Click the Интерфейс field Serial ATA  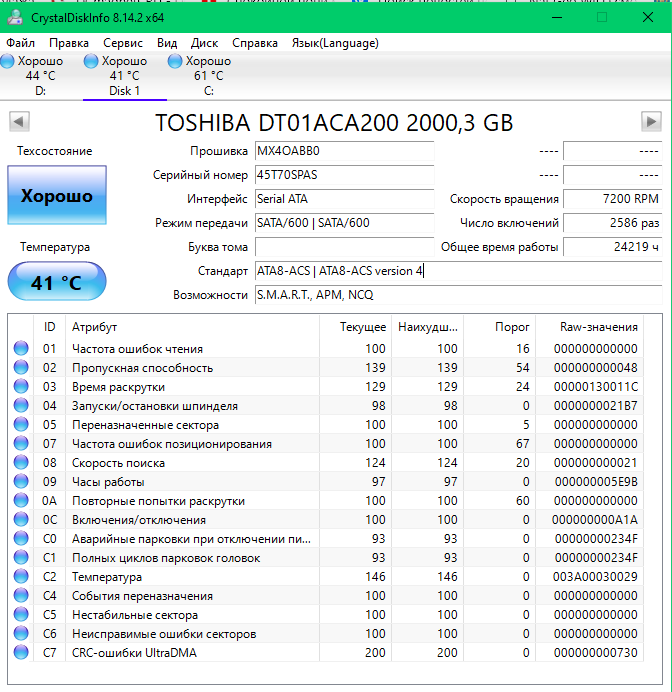click(x=344, y=199)
